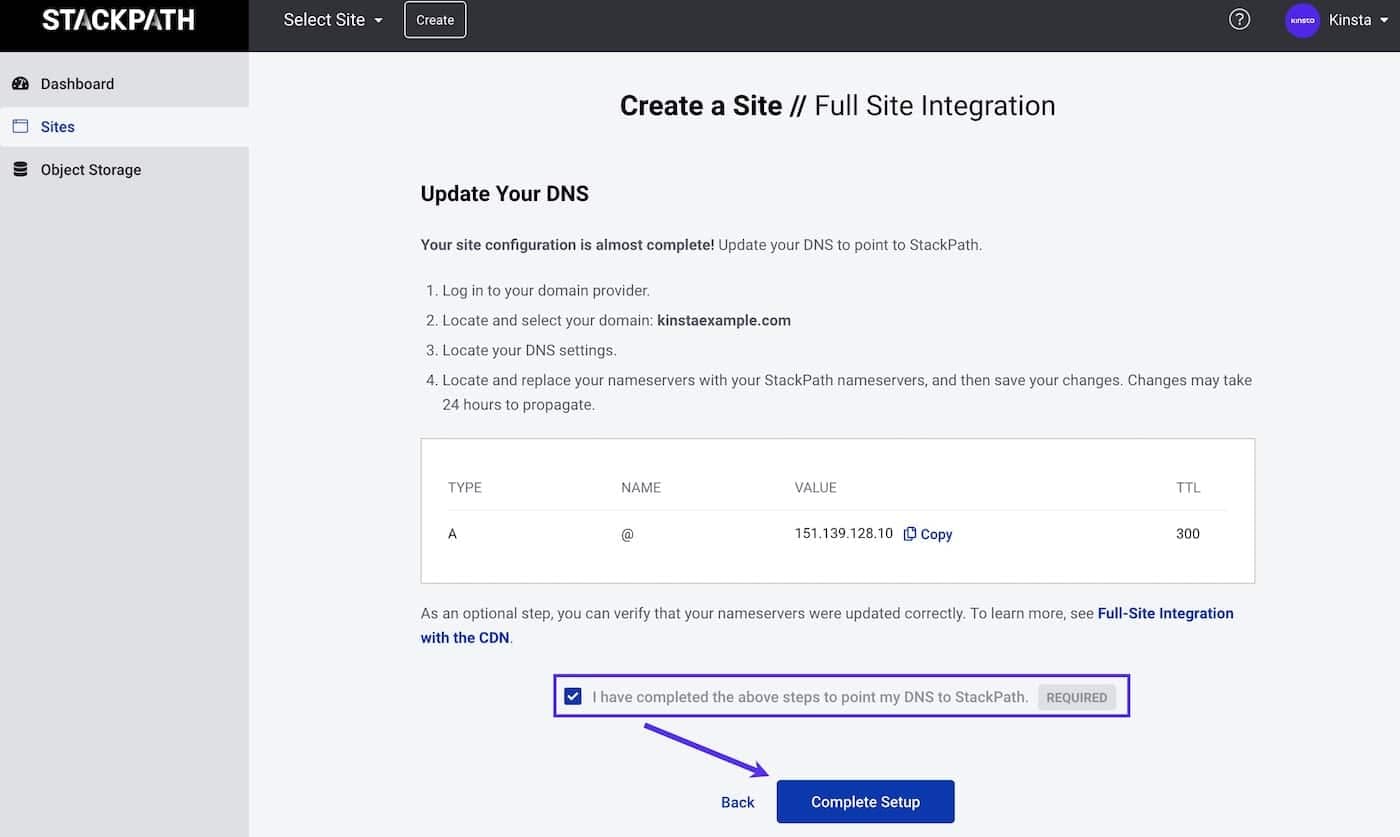This screenshot has width=1400, height=837.
Task: Click the Copy value link for 151.139.128.10
Action: coord(935,533)
